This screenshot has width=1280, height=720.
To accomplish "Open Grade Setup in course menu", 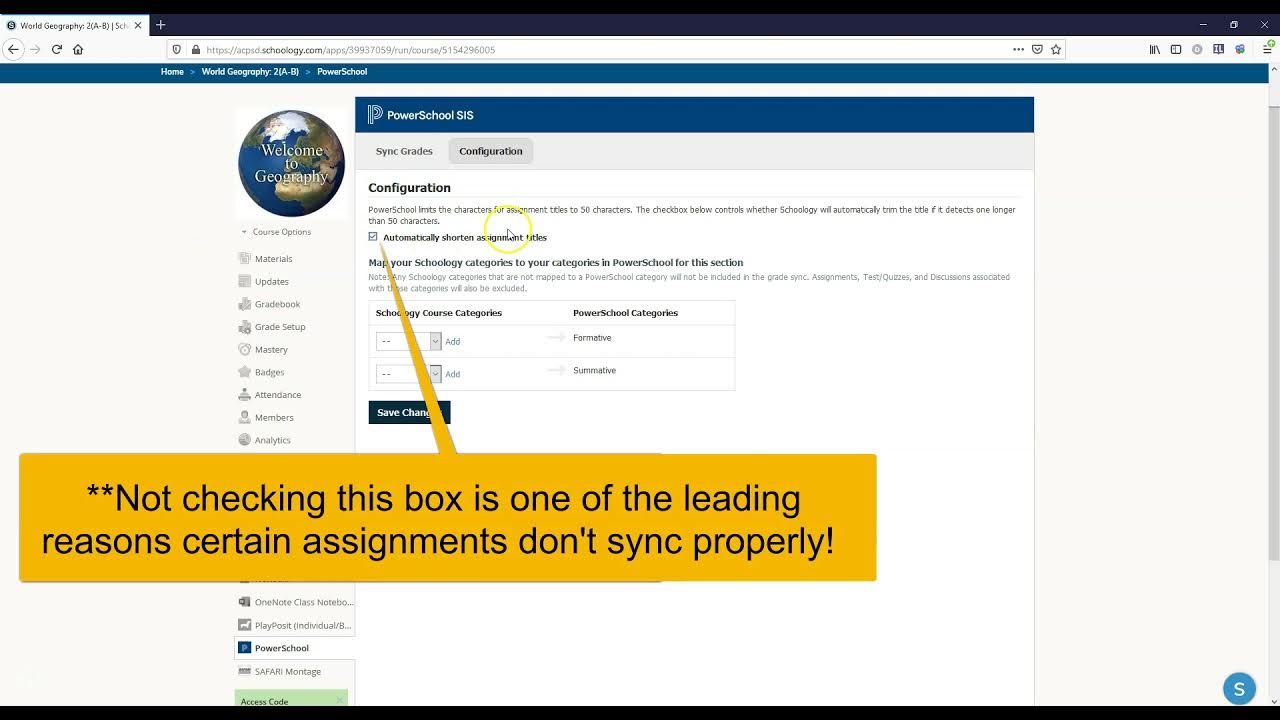I will (280, 327).
